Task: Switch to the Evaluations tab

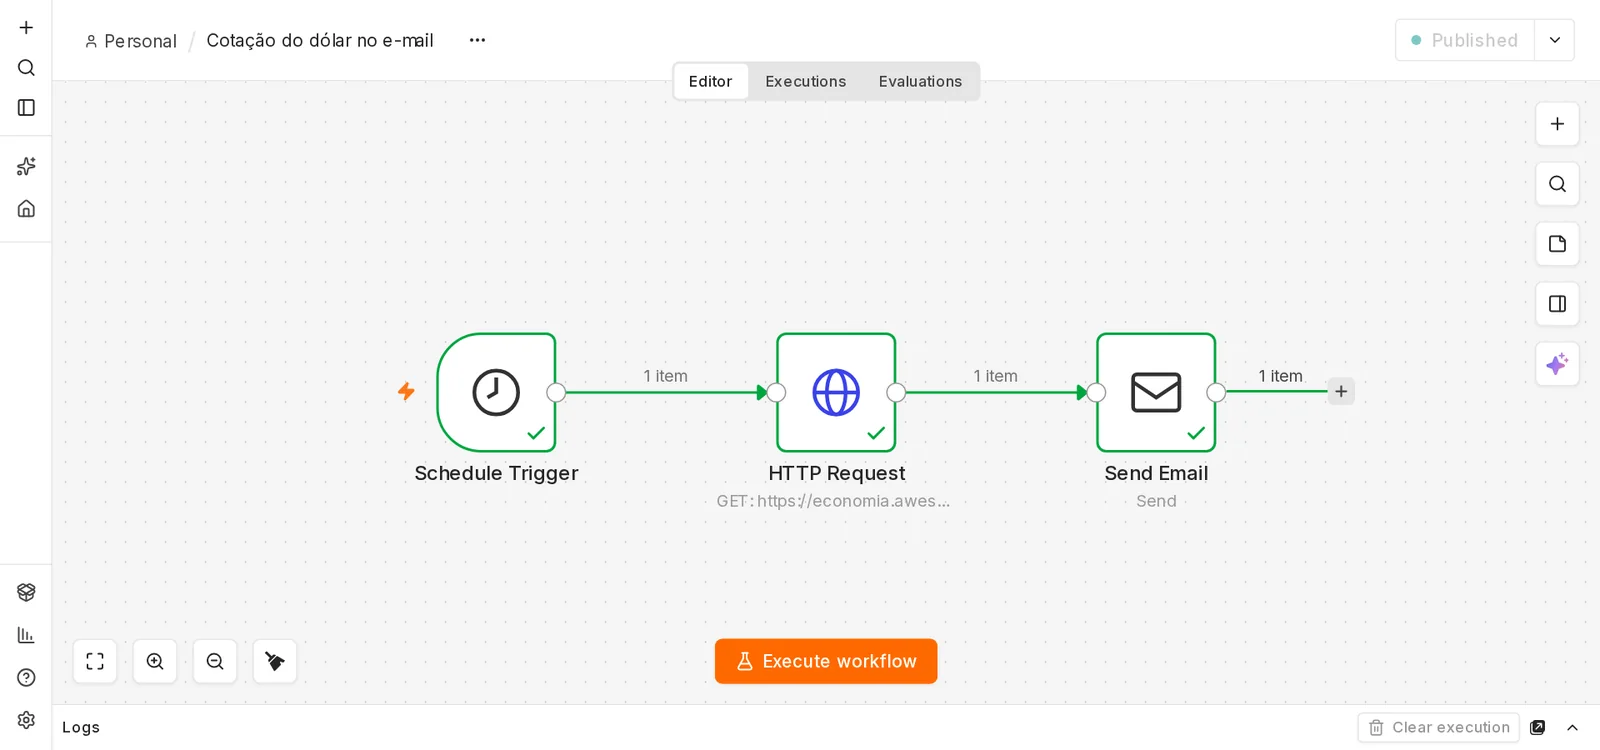Action: point(920,81)
